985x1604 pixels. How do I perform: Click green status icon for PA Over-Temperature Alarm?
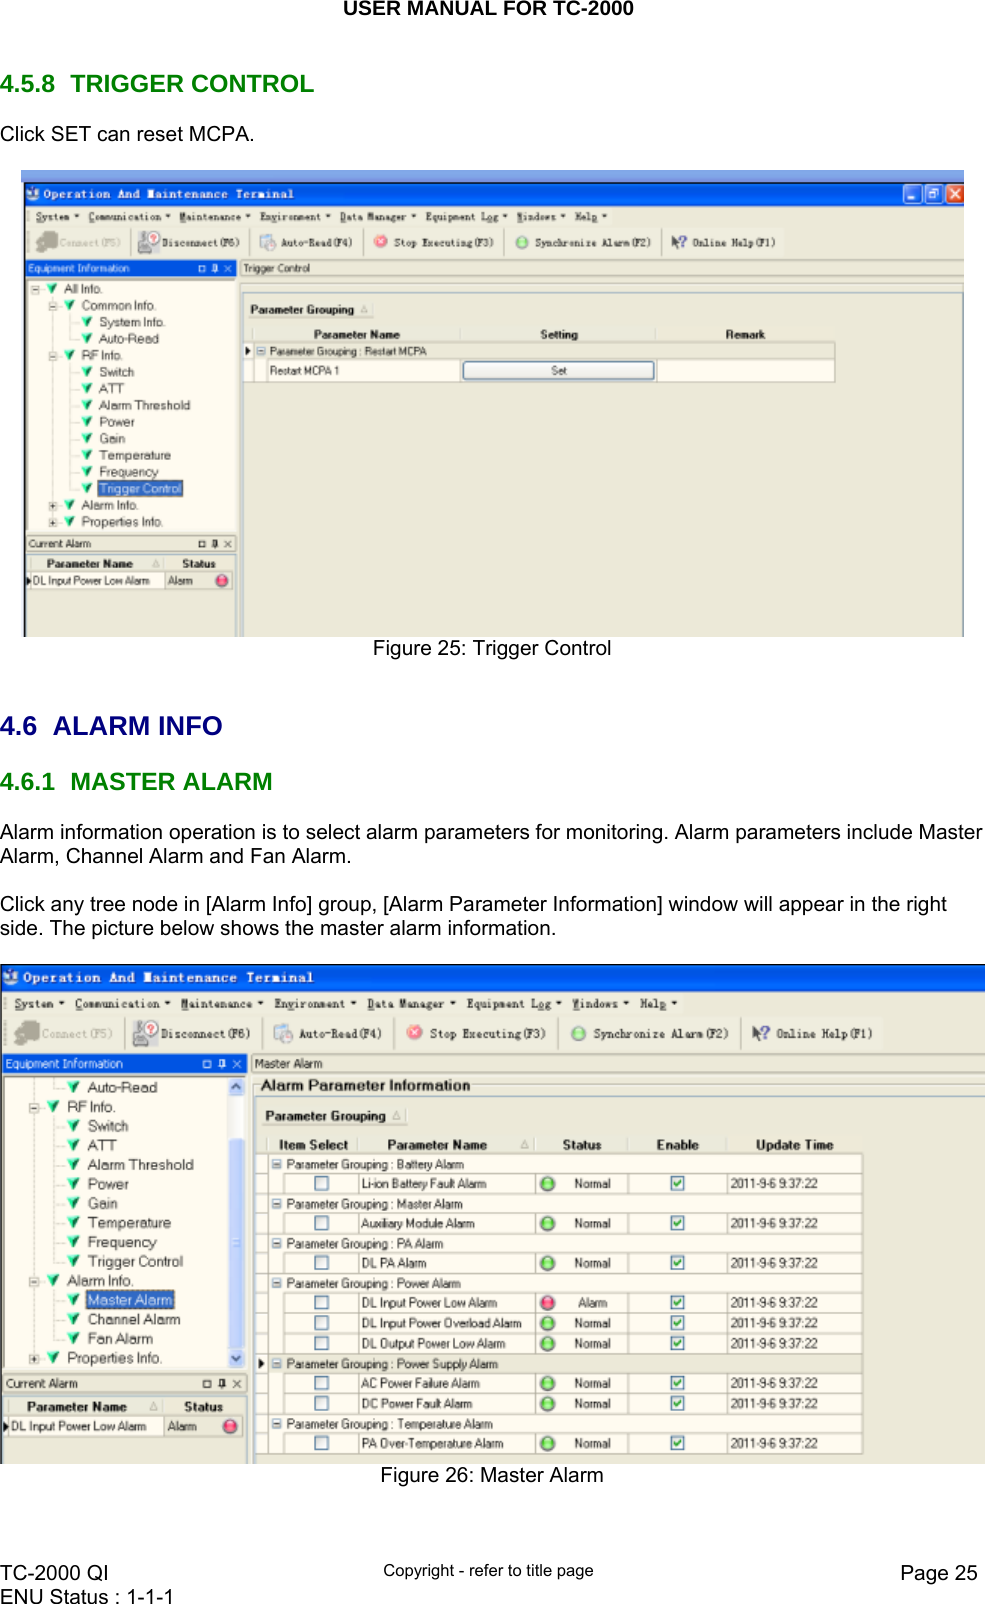[548, 1444]
